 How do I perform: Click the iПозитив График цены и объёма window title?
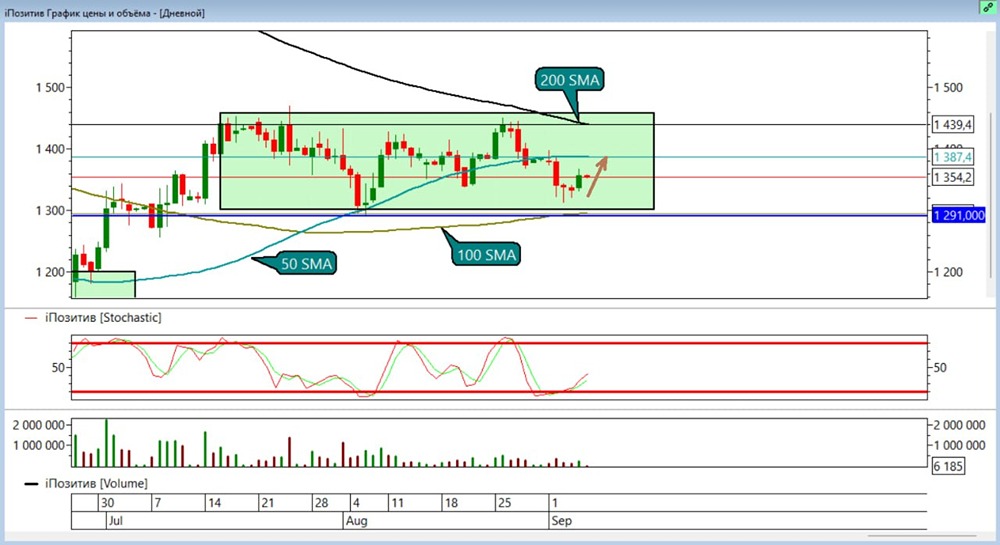coord(105,13)
